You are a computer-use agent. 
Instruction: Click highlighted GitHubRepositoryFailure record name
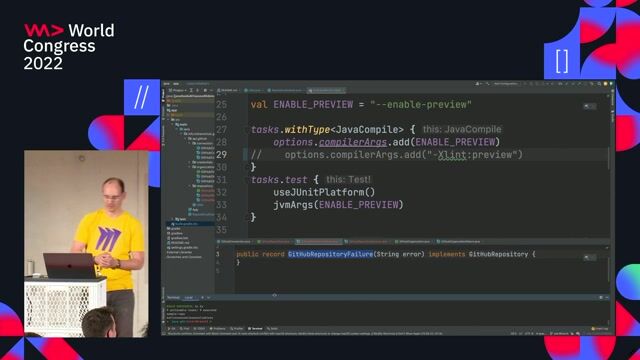(330, 254)
